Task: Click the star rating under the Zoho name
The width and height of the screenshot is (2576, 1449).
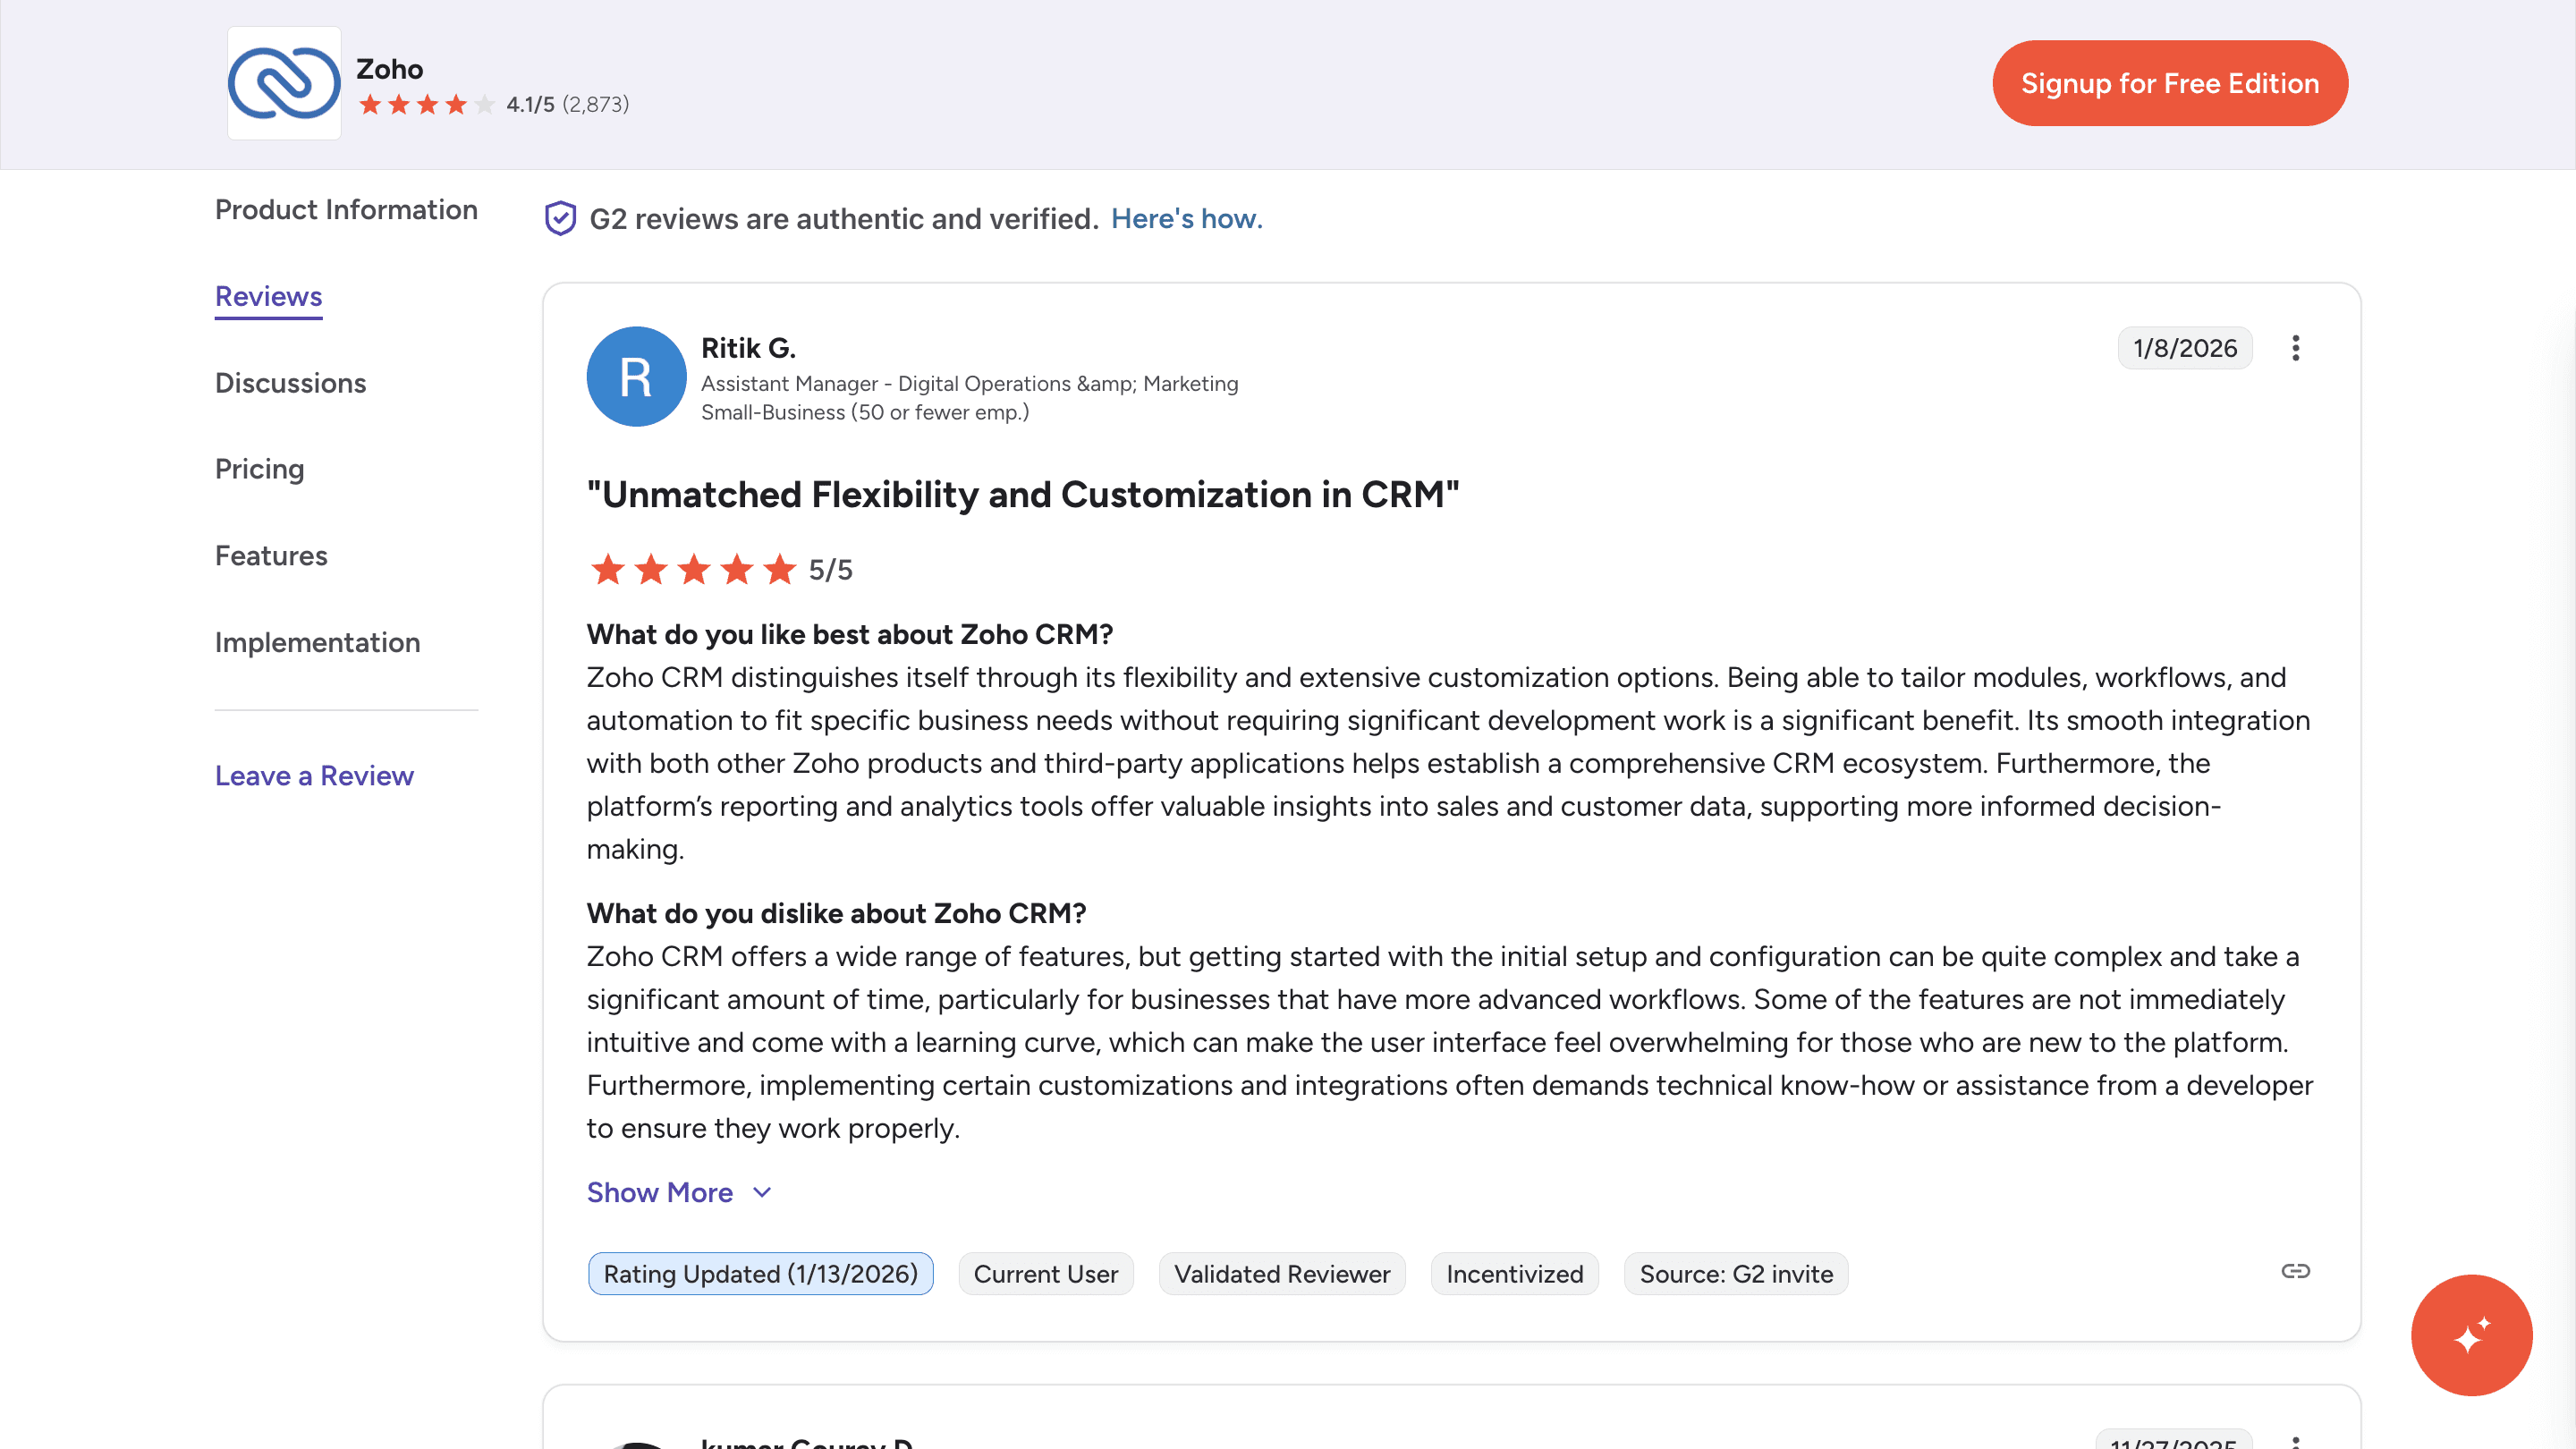Action: coord(423,104)
